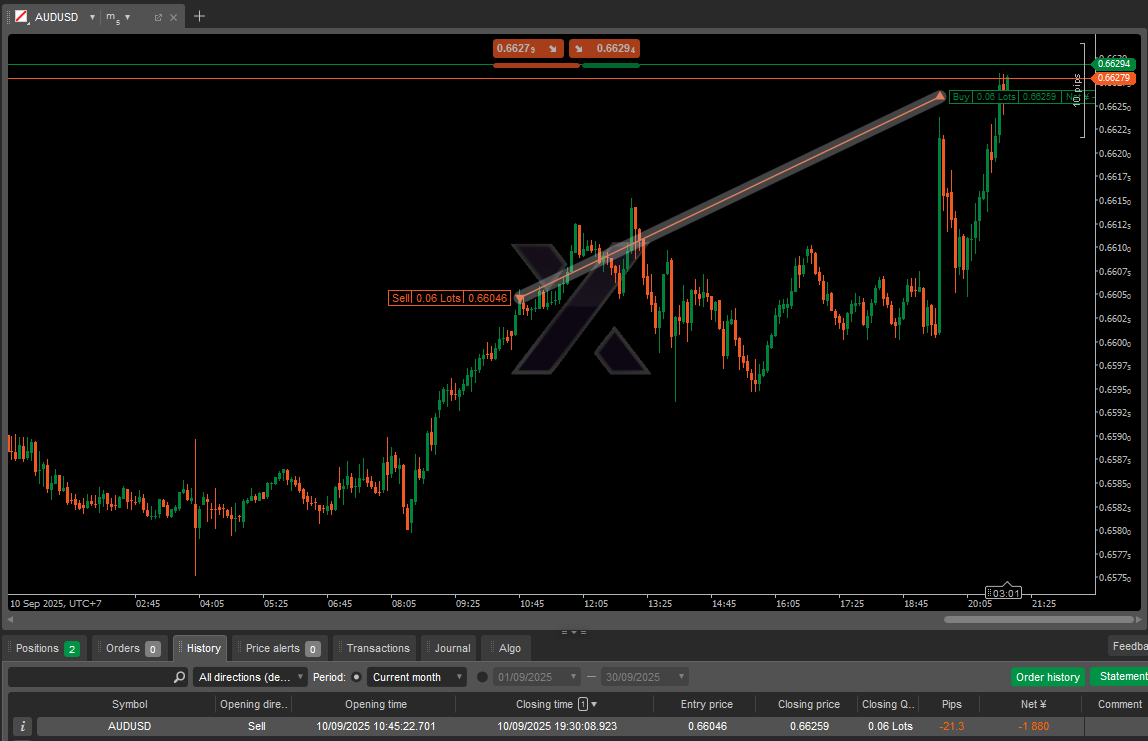Add a new chart tab
1148x741 pixels.
pyautogui.click(x=199, y=16)
